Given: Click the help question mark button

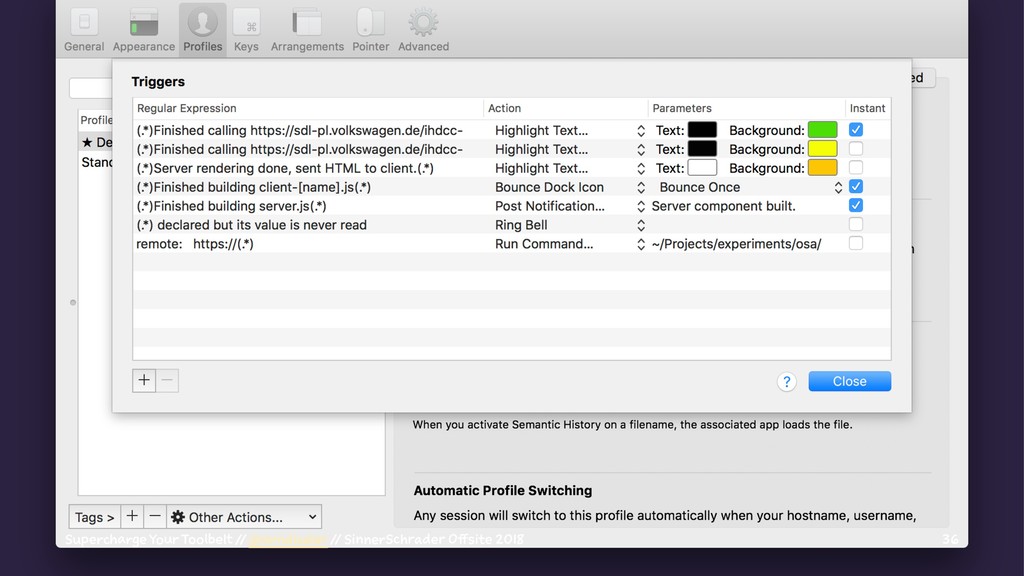Looking at the screenshot, I should point(787,381).
